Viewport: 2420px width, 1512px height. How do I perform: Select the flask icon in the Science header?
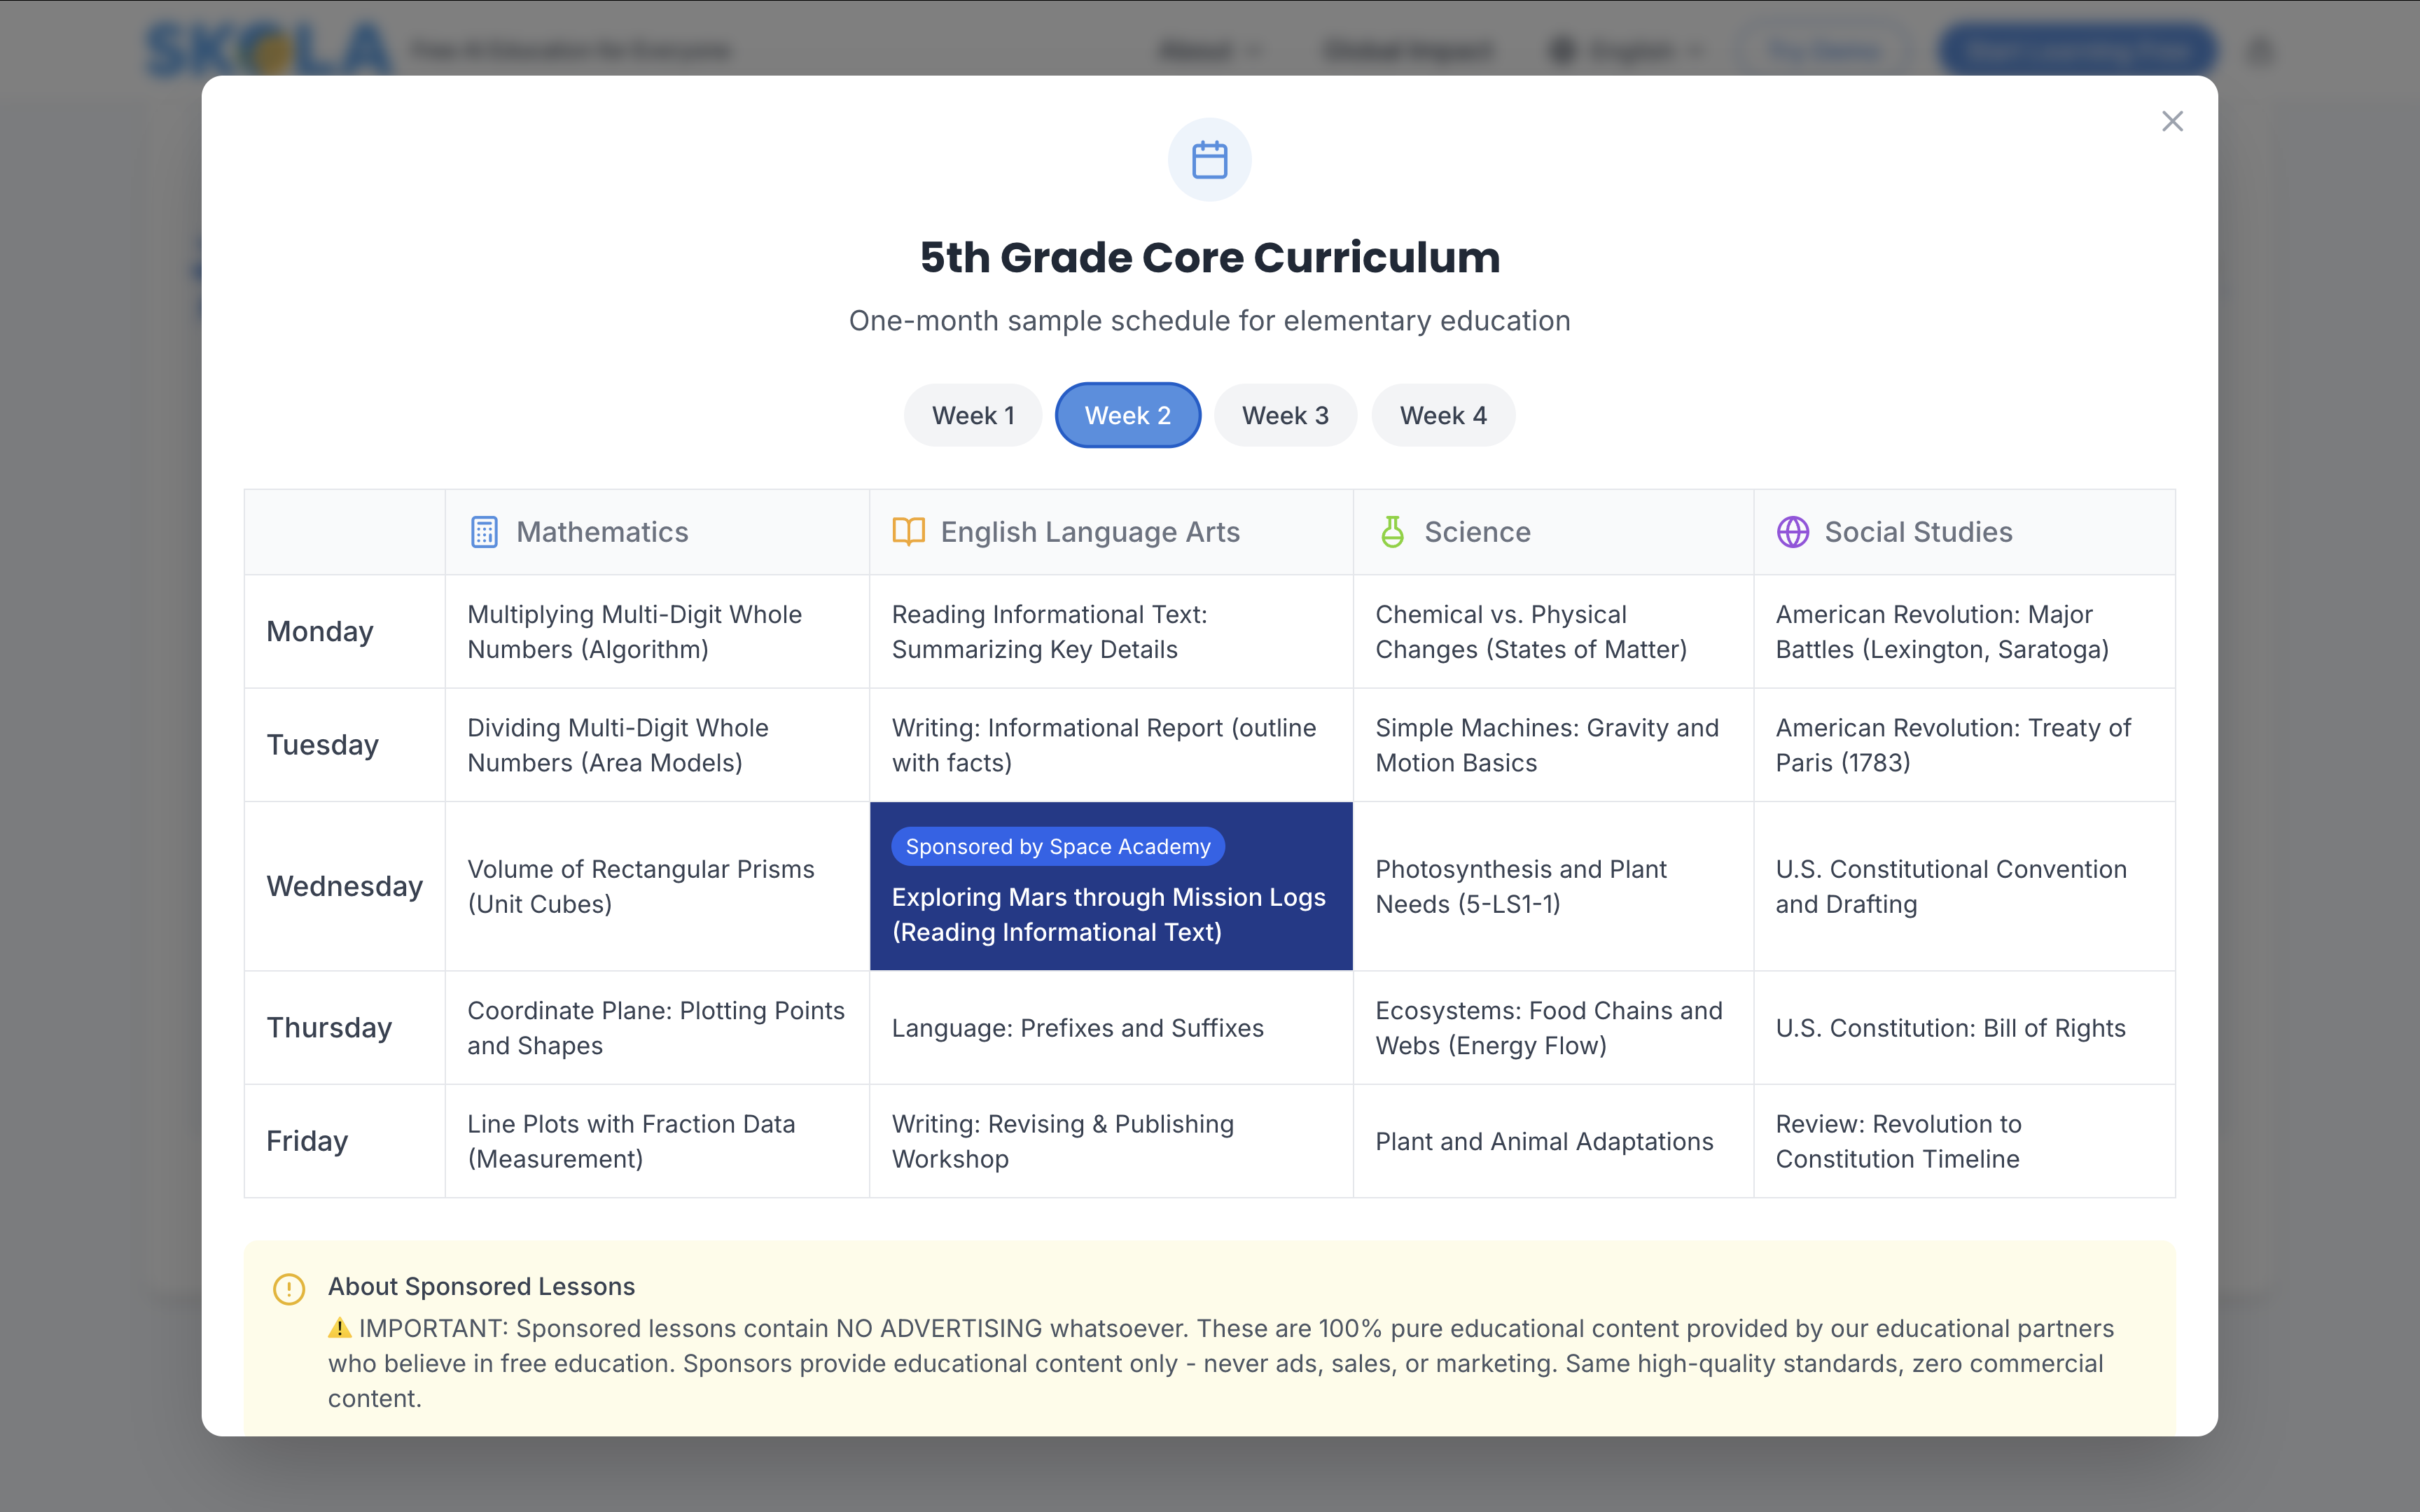pos(1393,531)
